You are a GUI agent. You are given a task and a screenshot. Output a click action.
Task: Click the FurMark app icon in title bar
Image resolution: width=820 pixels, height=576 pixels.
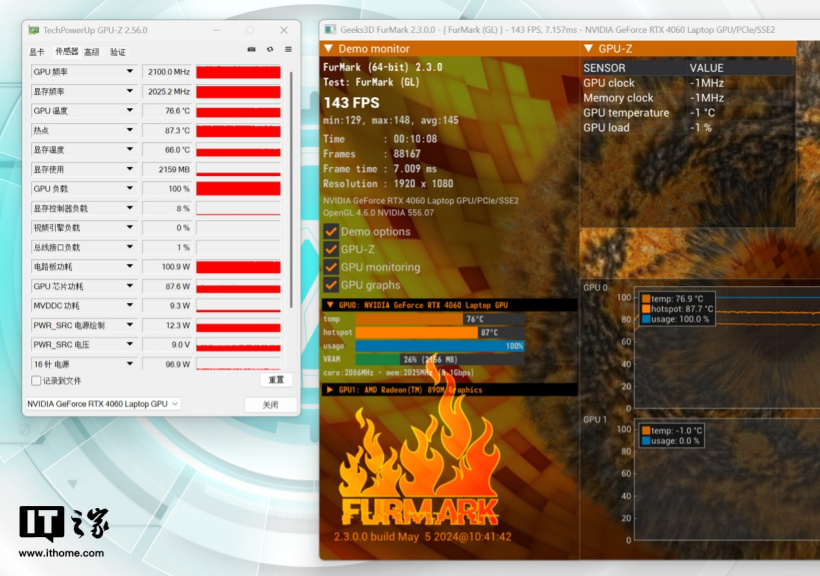point(329,30)
